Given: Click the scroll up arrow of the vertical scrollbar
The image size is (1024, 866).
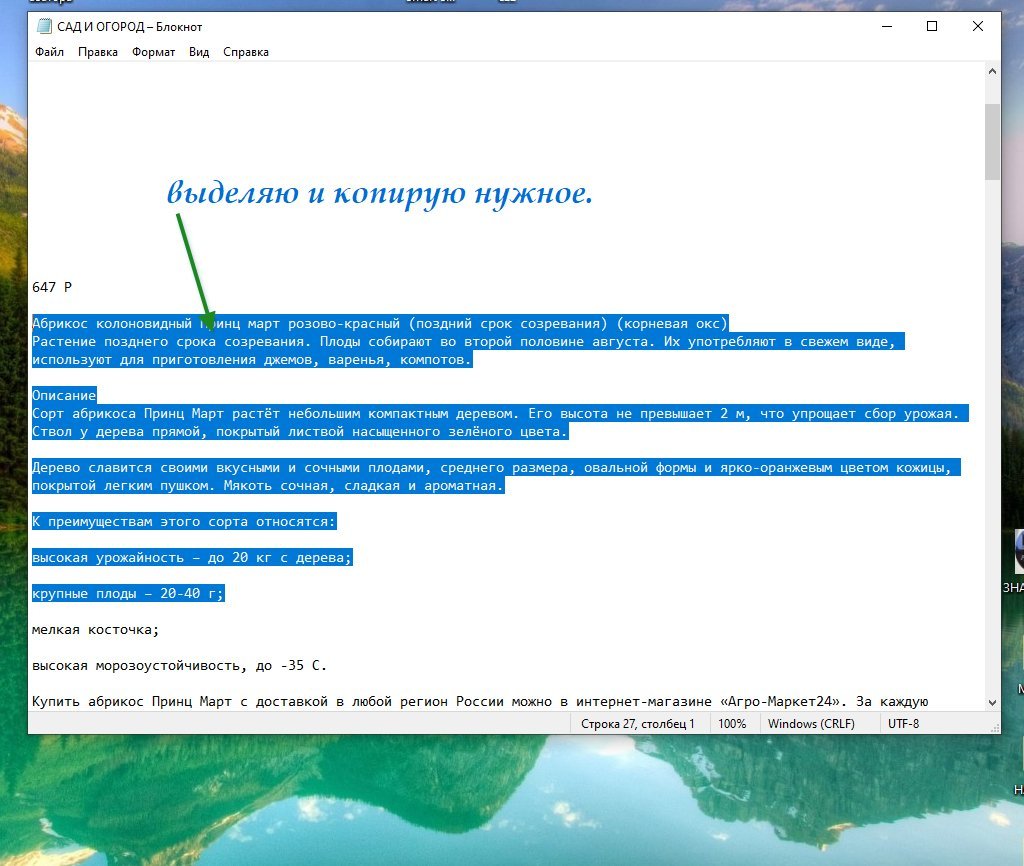Looking at the screenshot, I should click(x=992, y=71).
